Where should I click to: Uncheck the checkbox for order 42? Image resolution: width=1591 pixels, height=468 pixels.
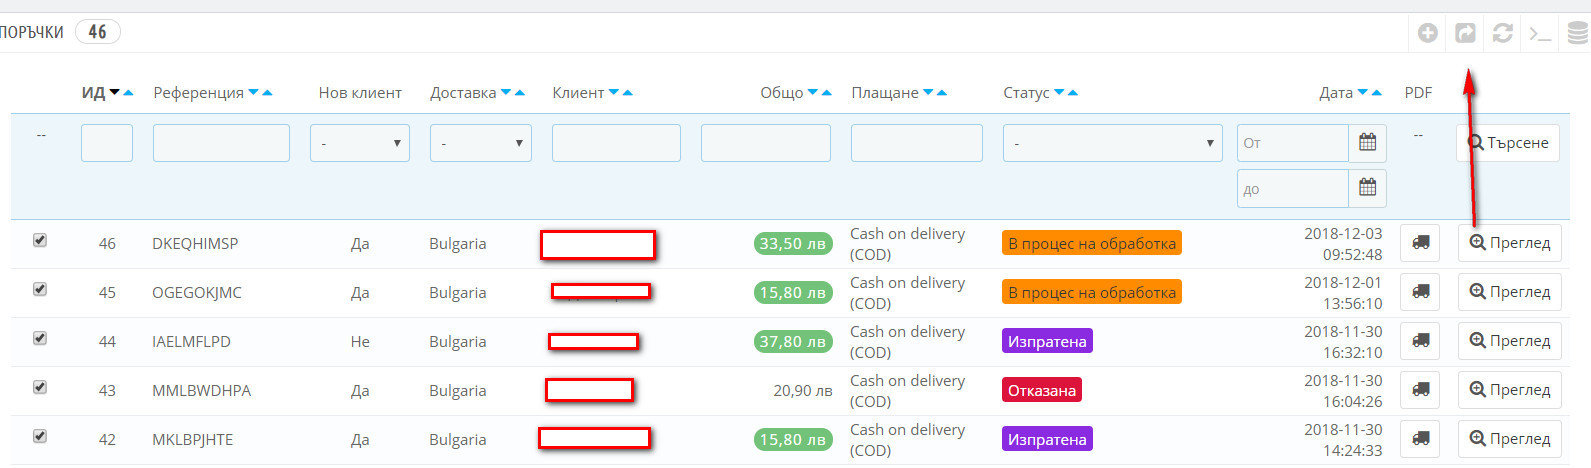click(40, 436)
